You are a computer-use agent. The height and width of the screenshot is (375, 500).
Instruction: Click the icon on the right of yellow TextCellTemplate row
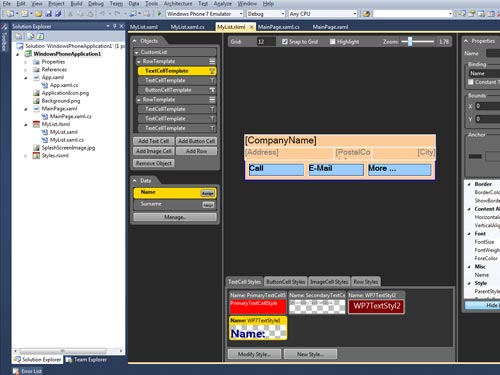[212, 71]
